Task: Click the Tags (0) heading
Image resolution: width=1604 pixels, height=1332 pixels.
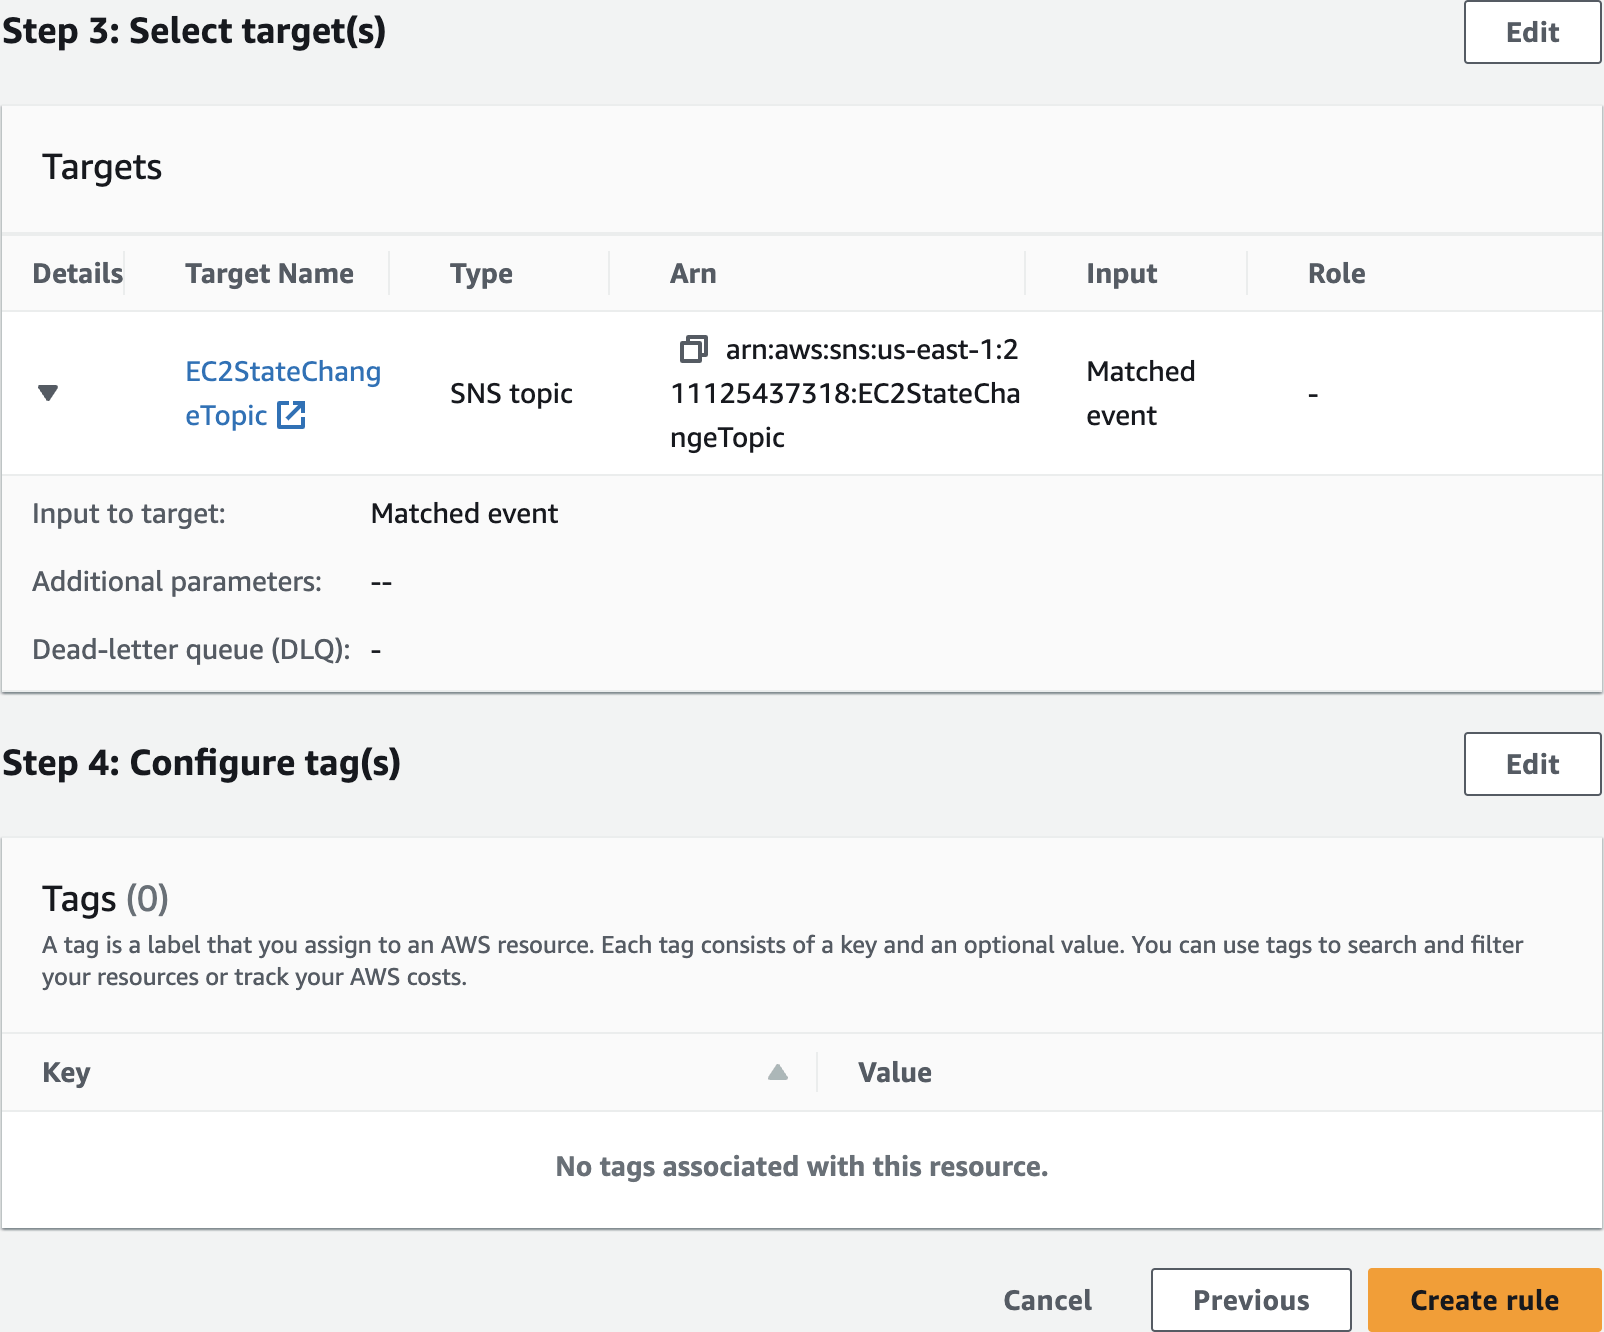Action: [x=105, y=898]
